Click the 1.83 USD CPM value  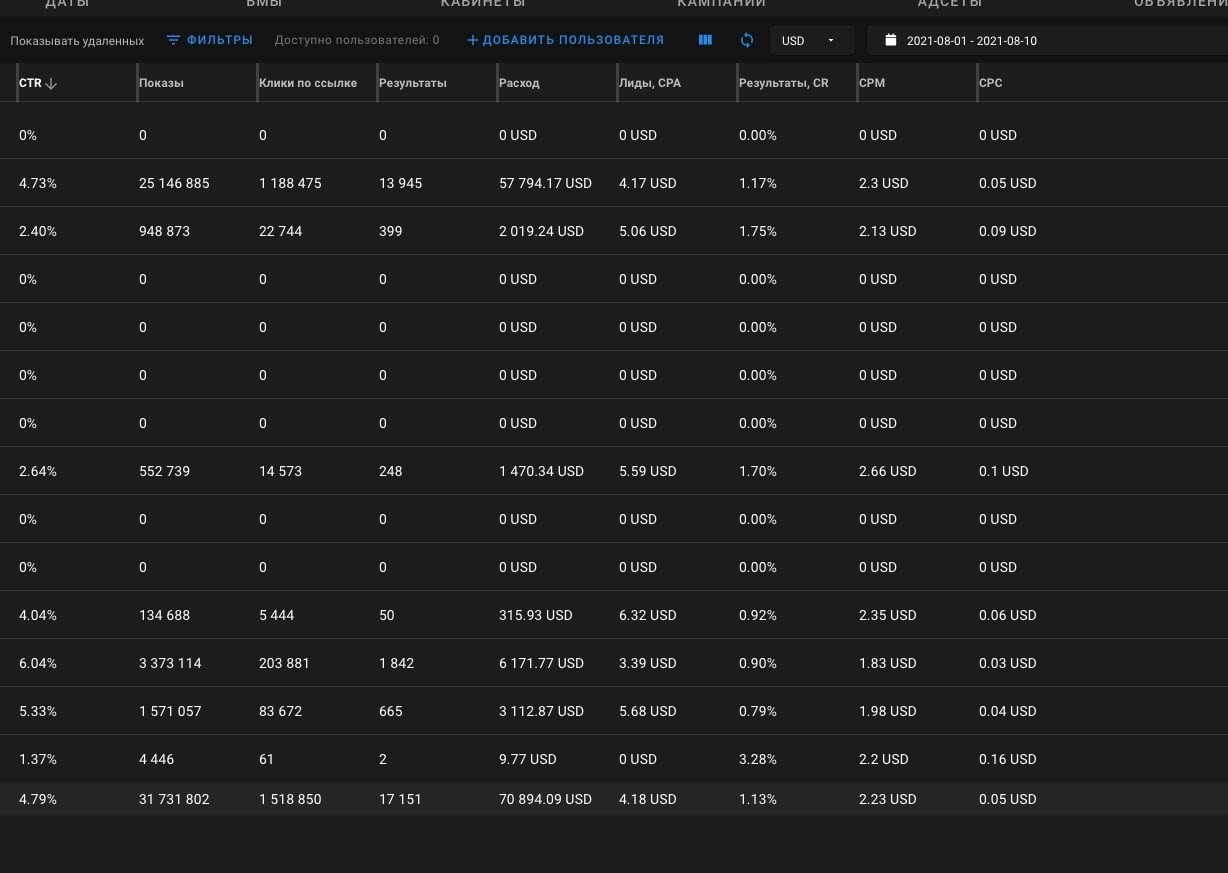[x=887, y=663]
